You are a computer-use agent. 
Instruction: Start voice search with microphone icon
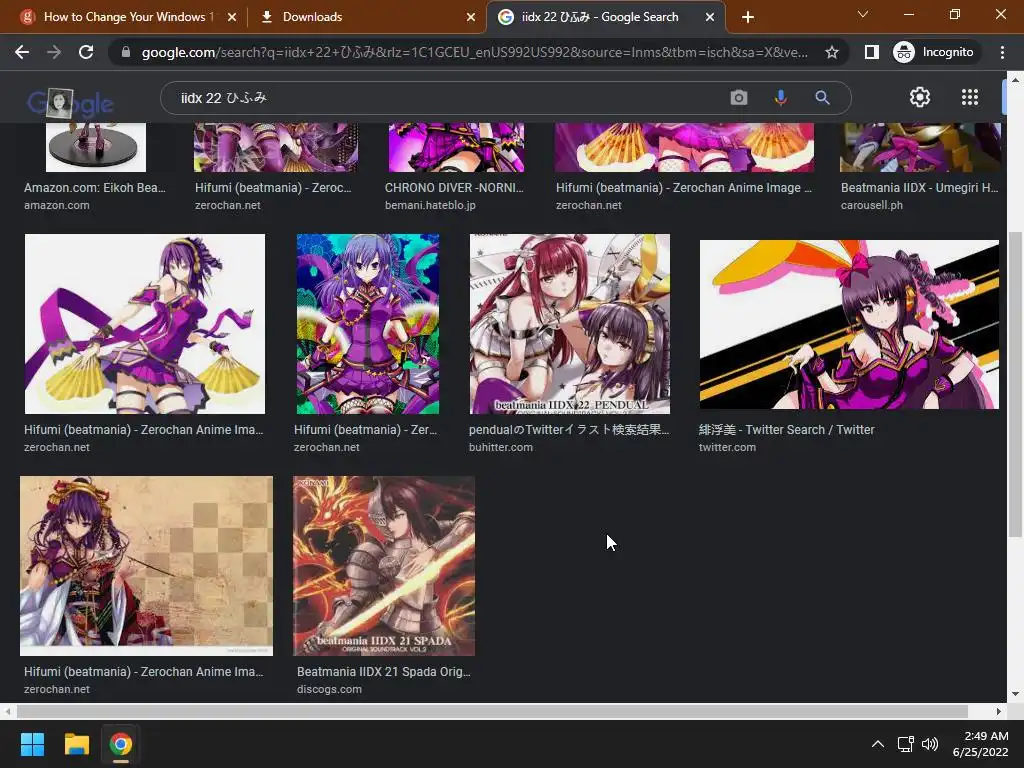tap(780, 98)
